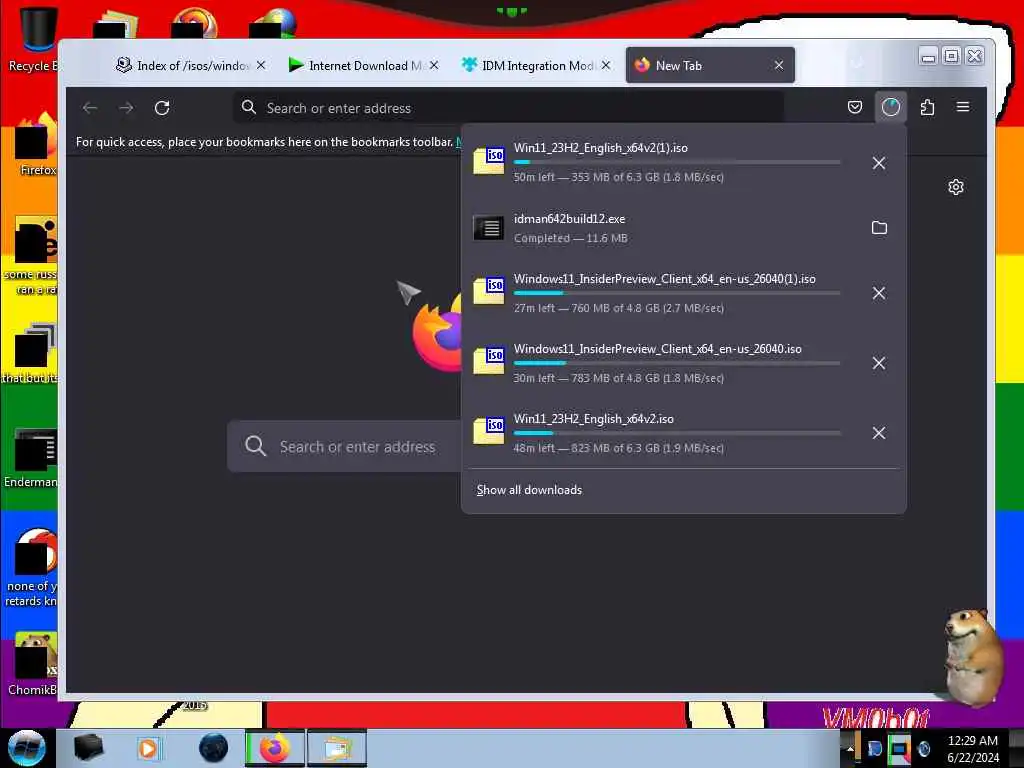Click the center page search box
The image size is (1024, 768).
coord(344,447)
